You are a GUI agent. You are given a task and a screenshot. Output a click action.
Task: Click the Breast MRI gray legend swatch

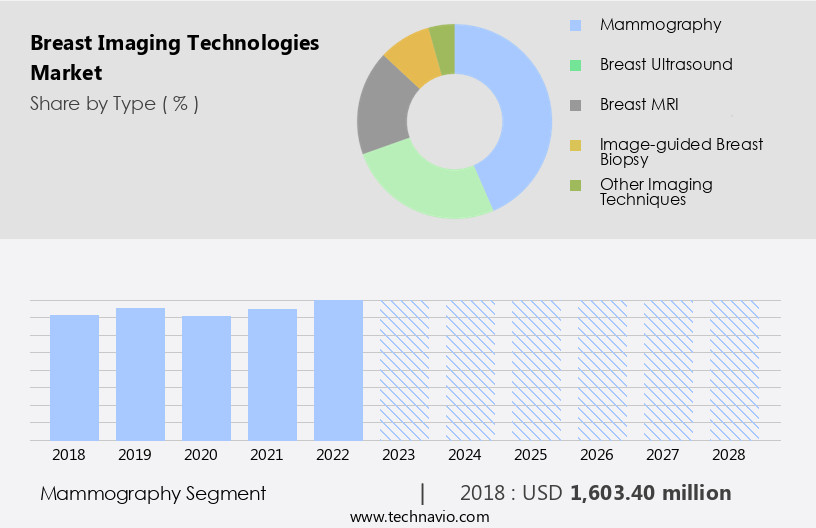[575, 105]
